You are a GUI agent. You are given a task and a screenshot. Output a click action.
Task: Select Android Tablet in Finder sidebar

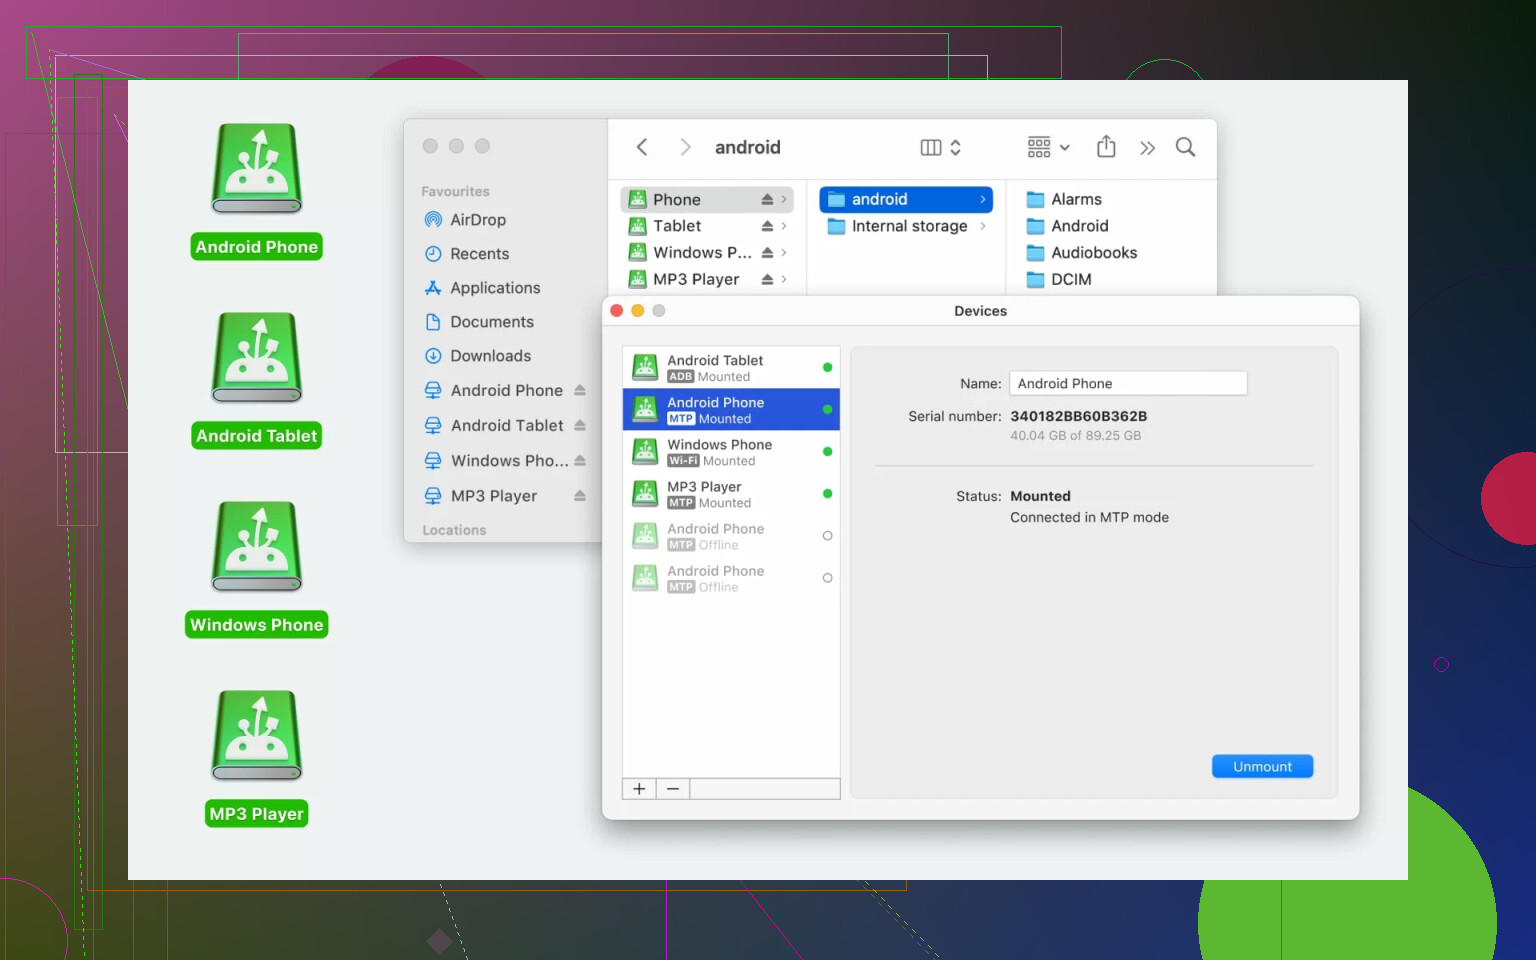point(505,425)
